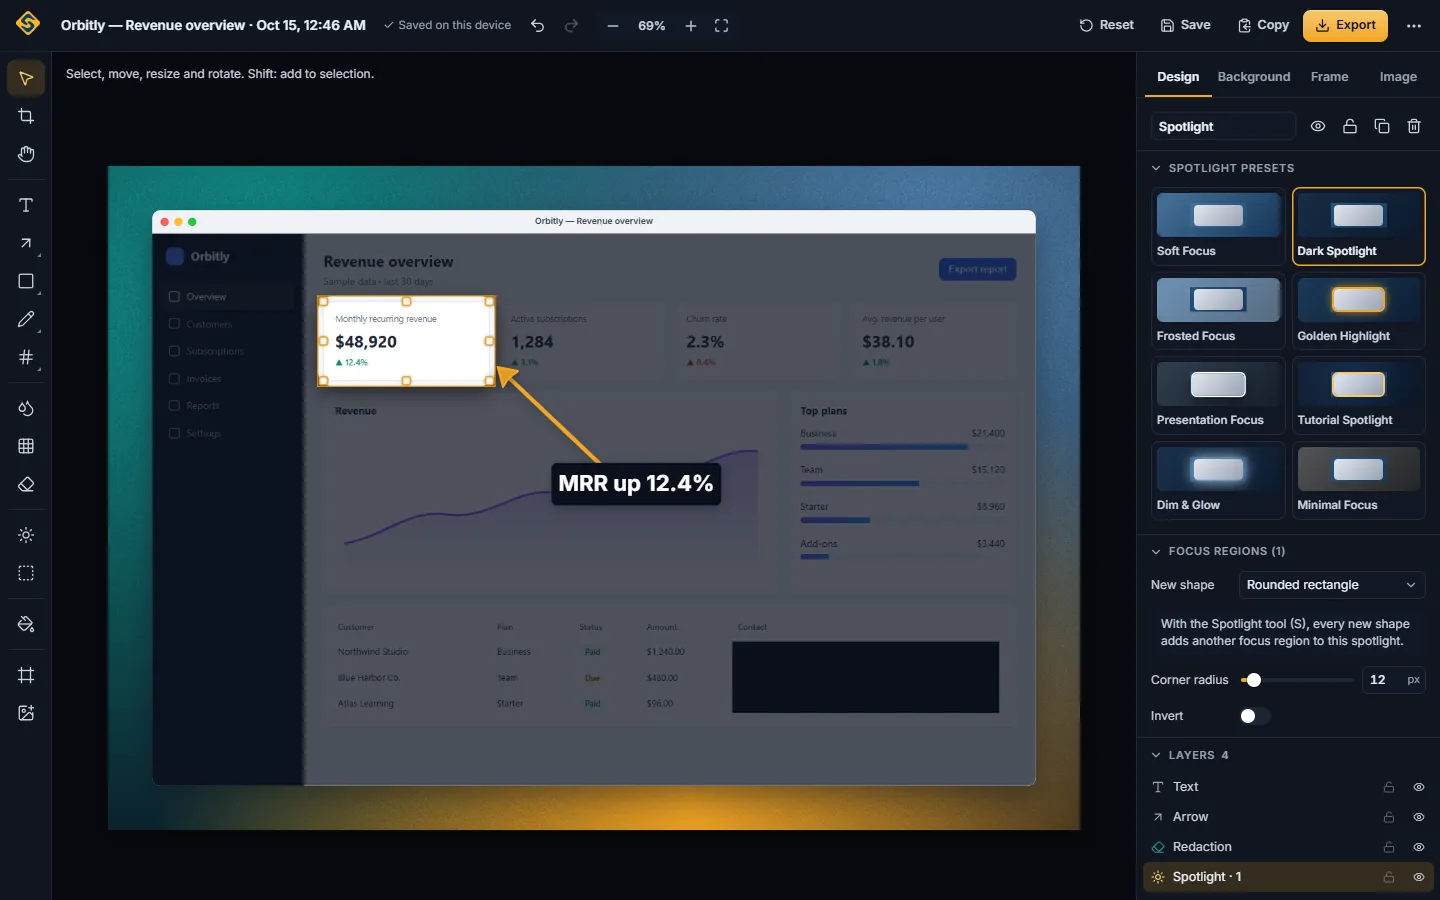The width and height of the screenshot is (1440, 900).
Task: Choose the arrow drawing tool in the toolbar
Action: pyautogui.click(x=26, y=243)
